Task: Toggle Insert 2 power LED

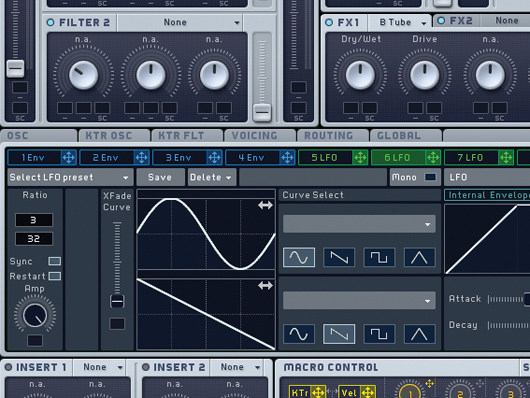Action: (146, 367)
